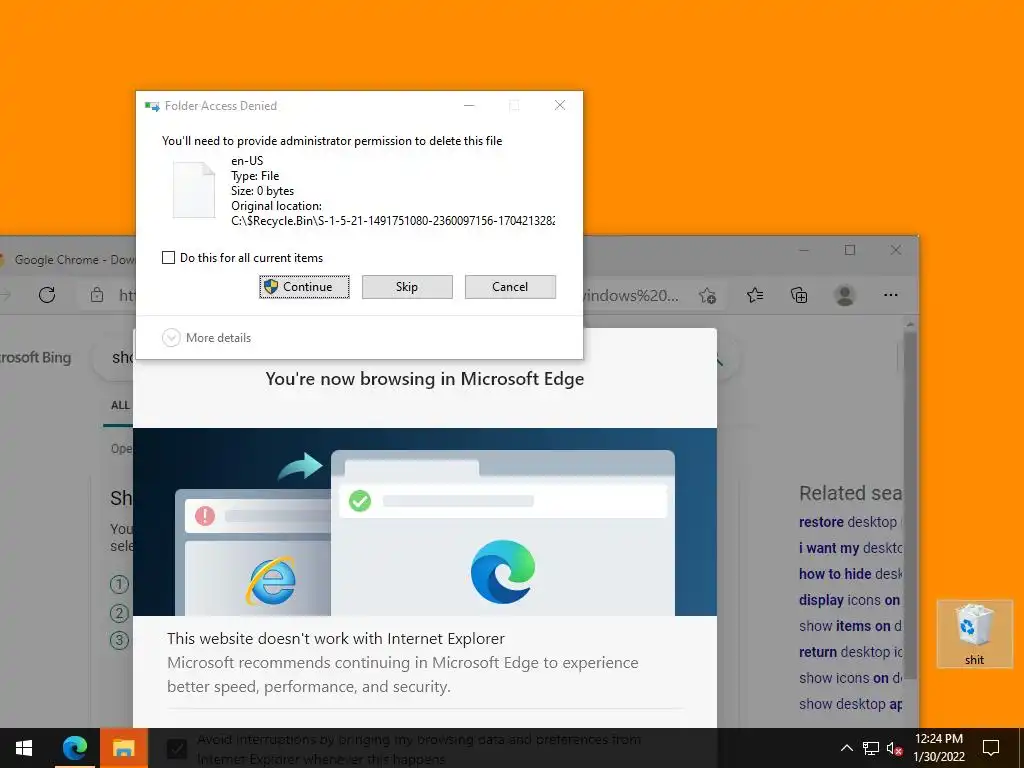Click the network tray icon

[x=871, y=748]
